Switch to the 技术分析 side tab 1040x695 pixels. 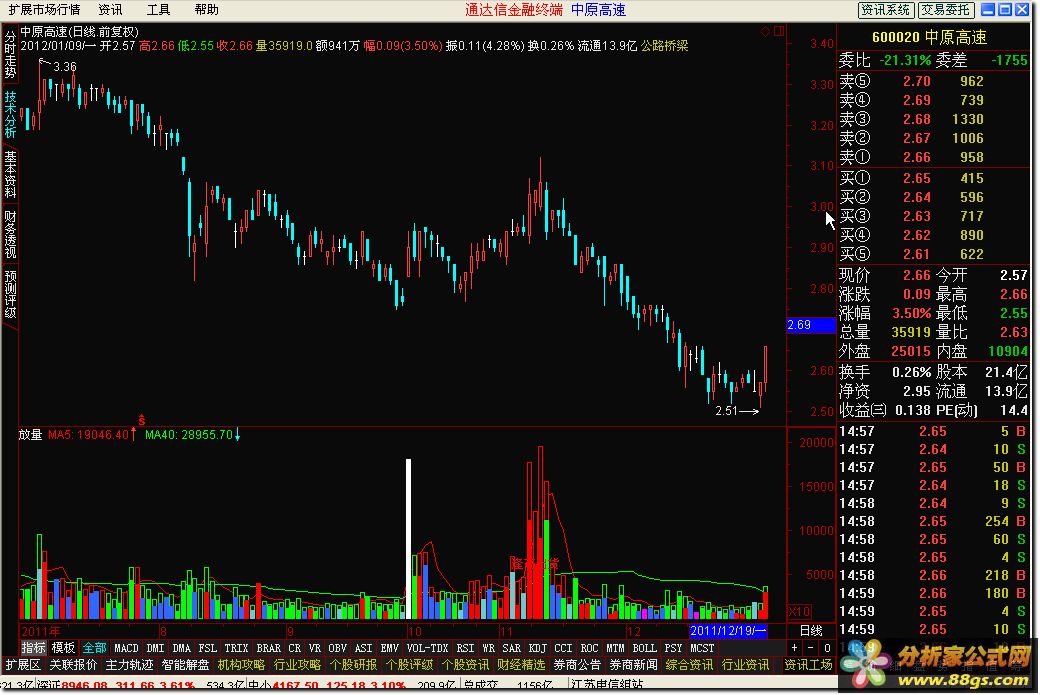(10, 114)
